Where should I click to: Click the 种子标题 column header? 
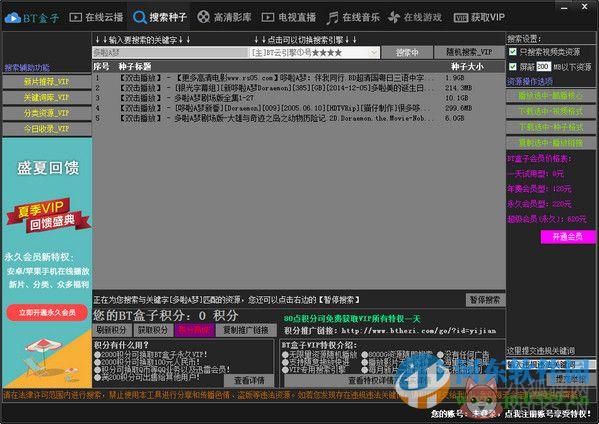click(x=135, y=67)
